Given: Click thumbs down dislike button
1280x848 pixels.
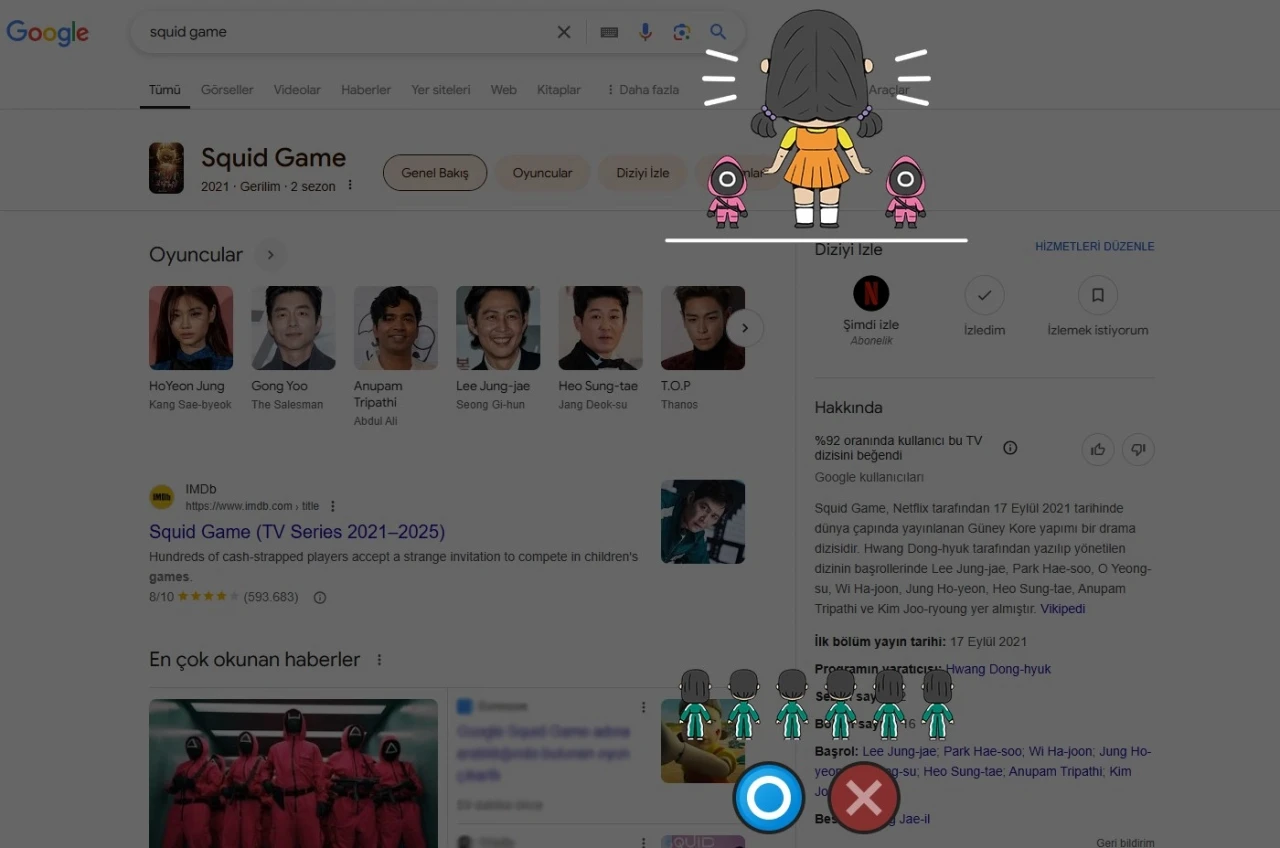Looking at the screenshot, I should [x=1138, y=449].
